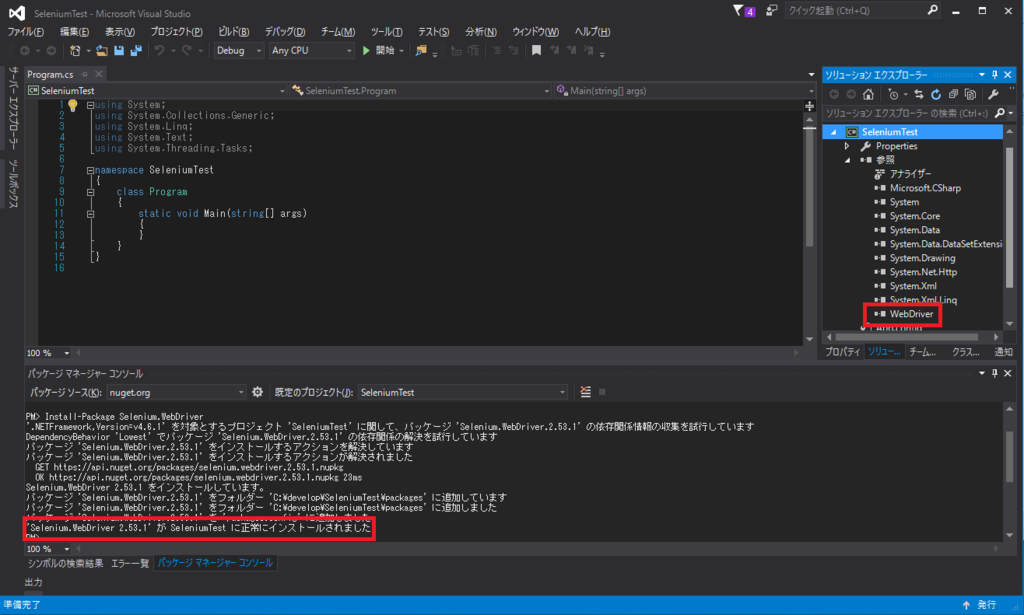Toggle the bookmark icon in toolbar

tap(536, 50)
